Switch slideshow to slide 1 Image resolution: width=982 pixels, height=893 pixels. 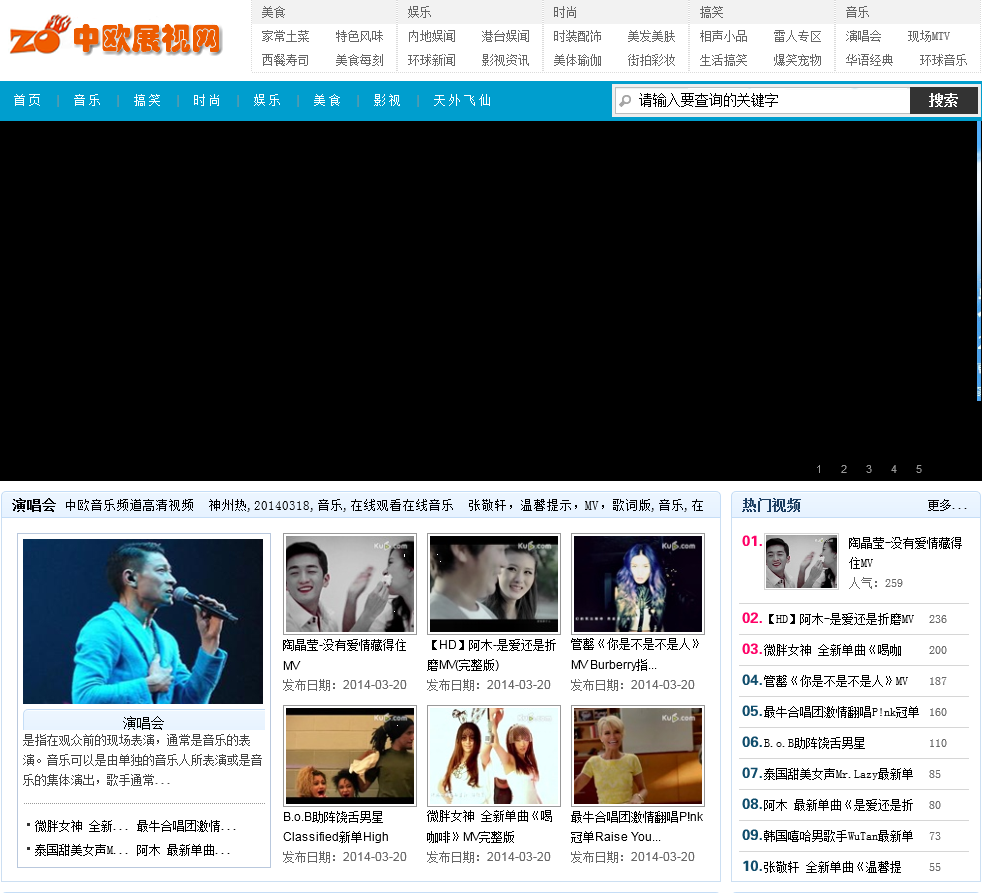(x=819, y=469)
